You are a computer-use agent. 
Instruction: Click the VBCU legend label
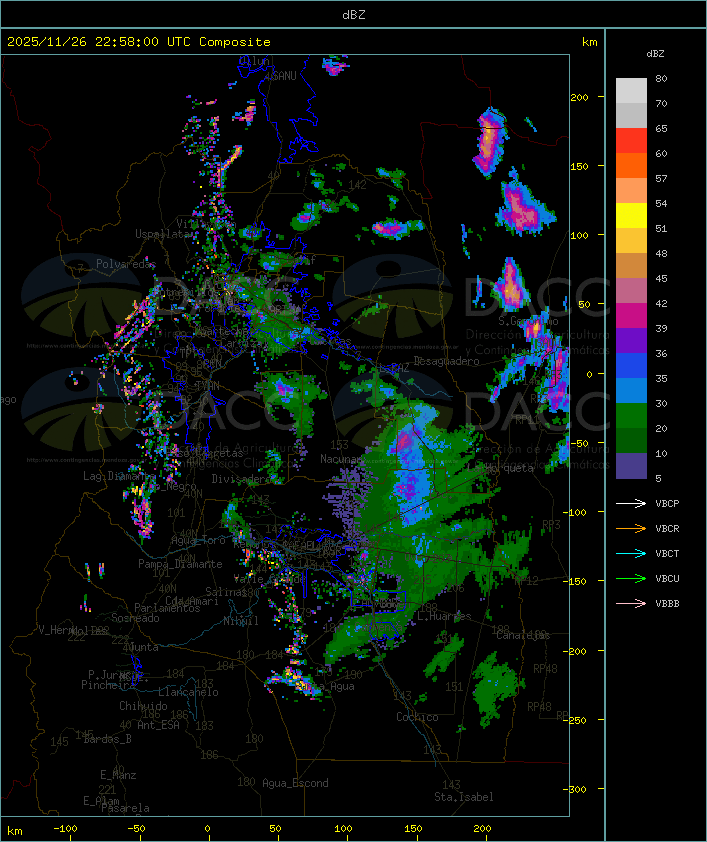pyautogui.click(x=667, y=578)
